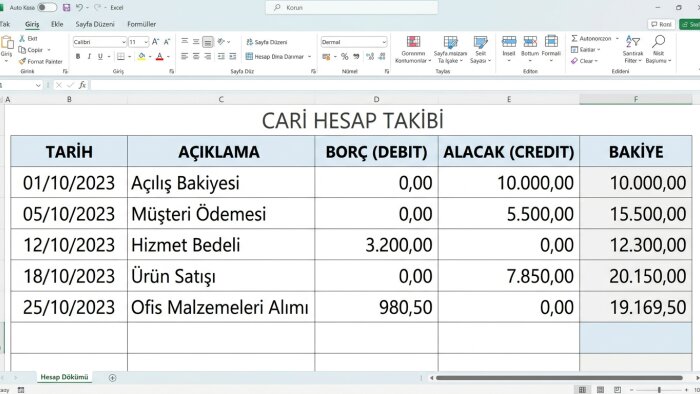The image size is (700, 394).
Task: Expand the Copy options arrow
Action: (x=49, y=50)
